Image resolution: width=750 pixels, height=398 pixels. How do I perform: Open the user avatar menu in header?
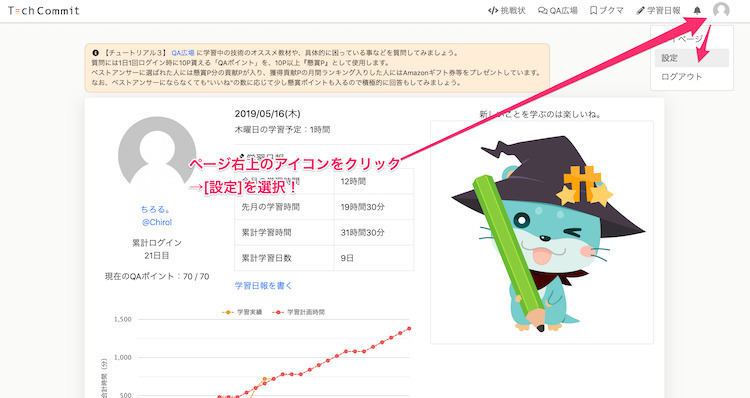point(721,10)
